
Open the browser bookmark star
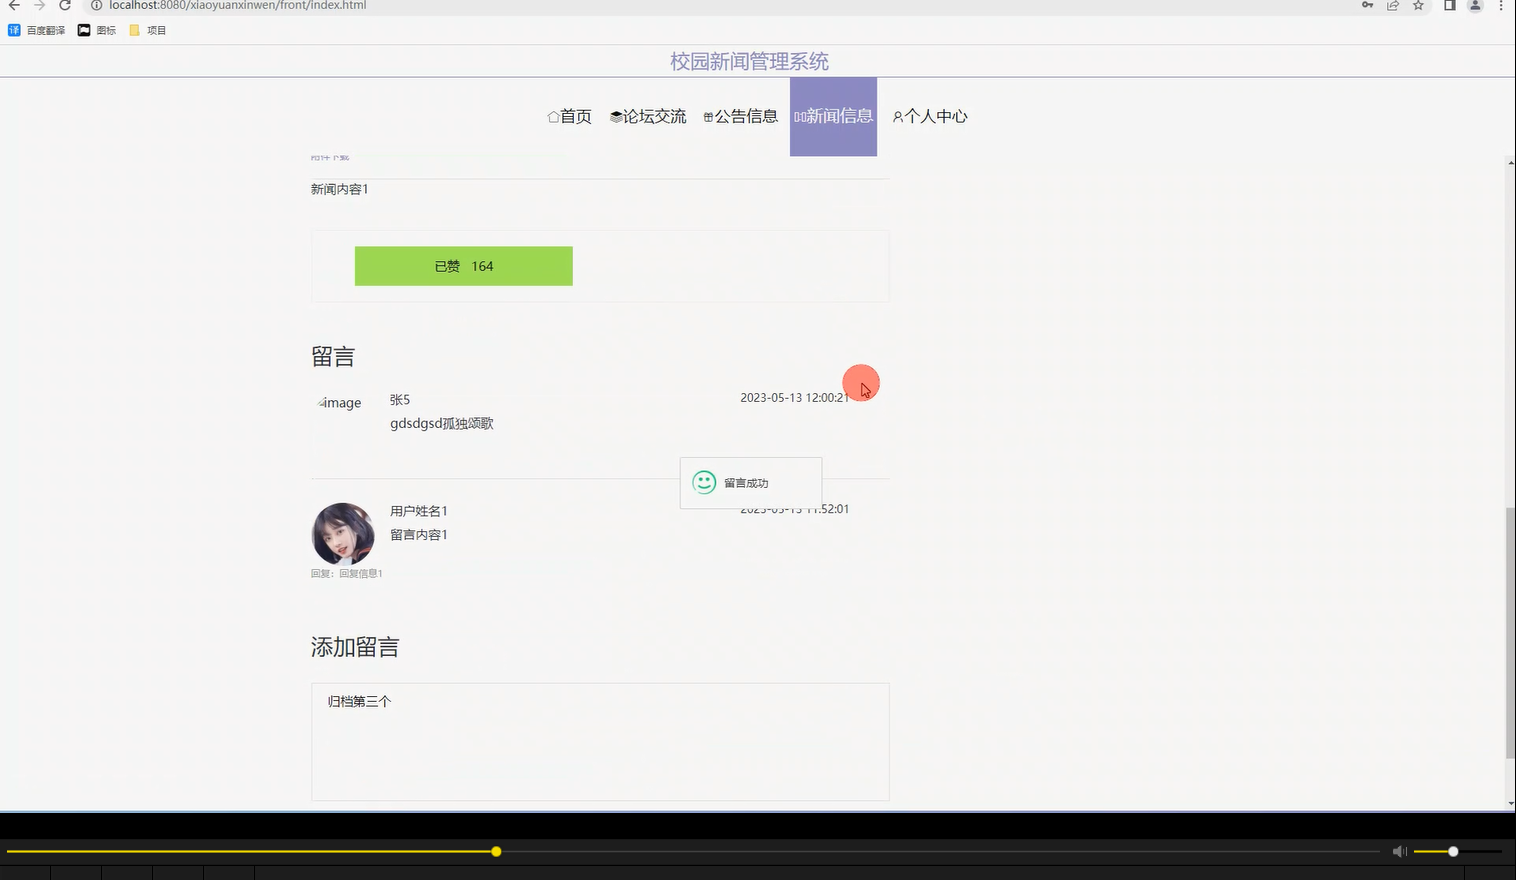(x=1417, y=6)
